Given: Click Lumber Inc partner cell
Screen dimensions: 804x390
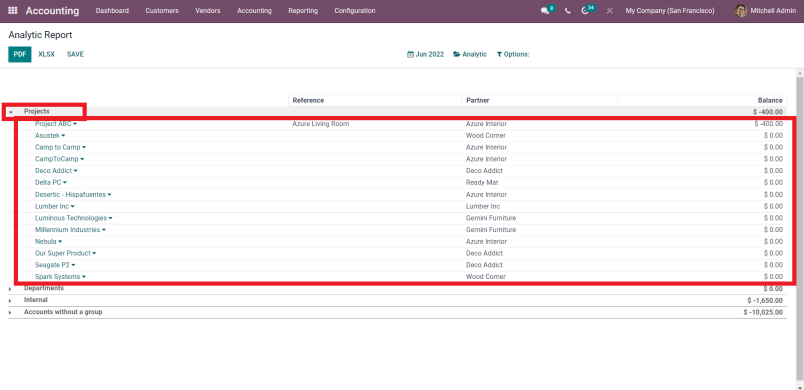Looking at the screenshot, I should click(483, 207).
